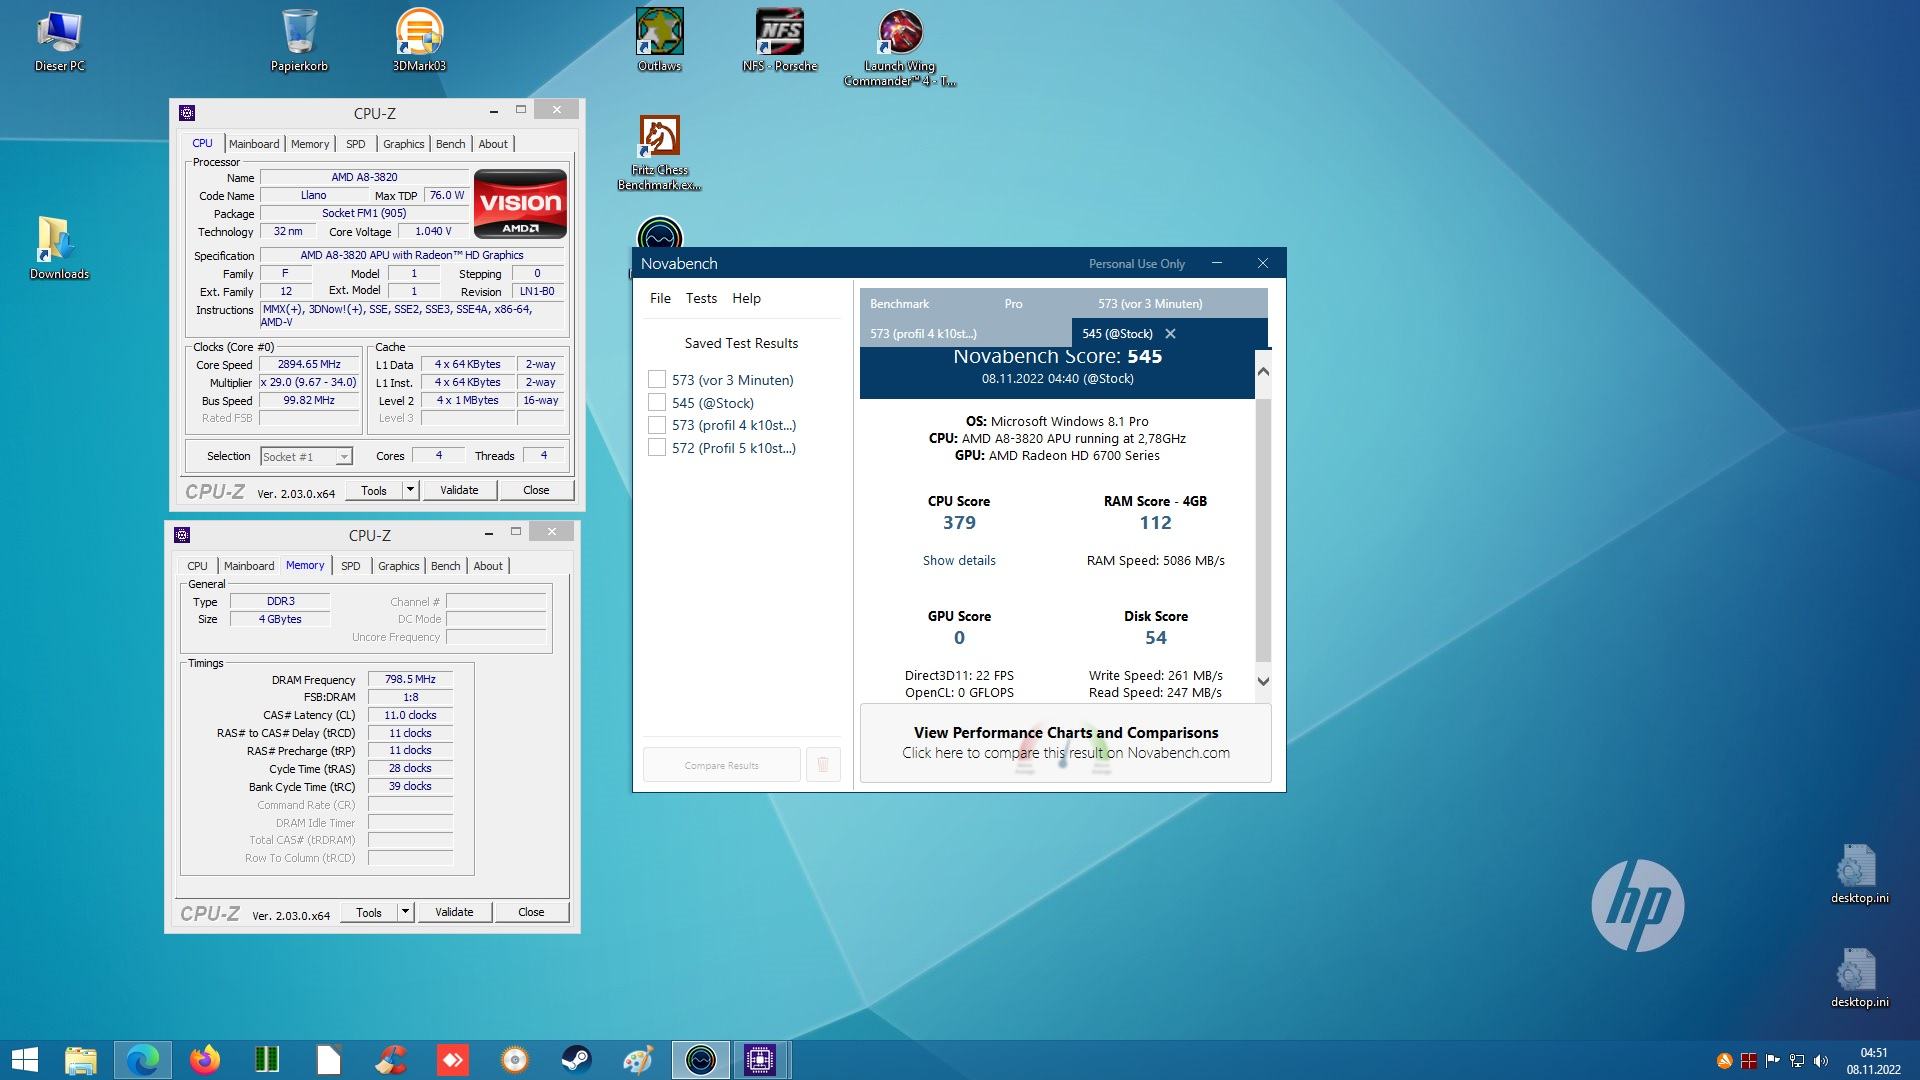Open the orange disc burner taskbar icon
Viewport: 1920px width, 1080px height.
[514, 1060]
